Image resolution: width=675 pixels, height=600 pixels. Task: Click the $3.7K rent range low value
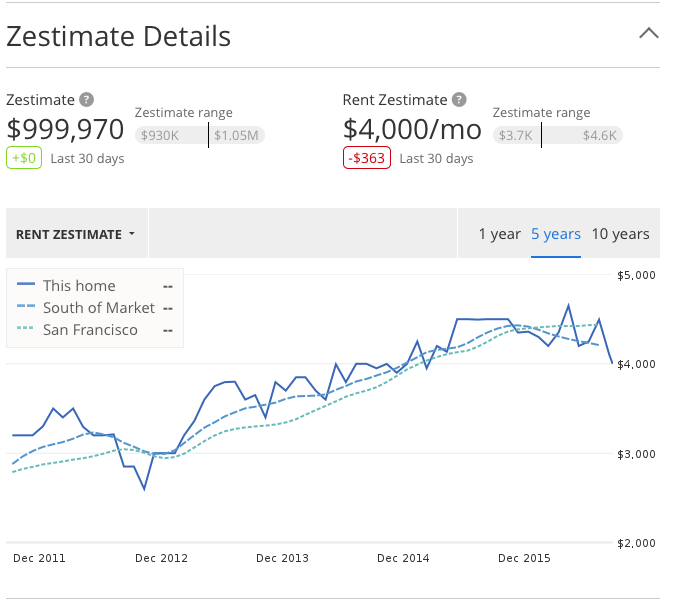pyautogui.click(x=516, y=136)
